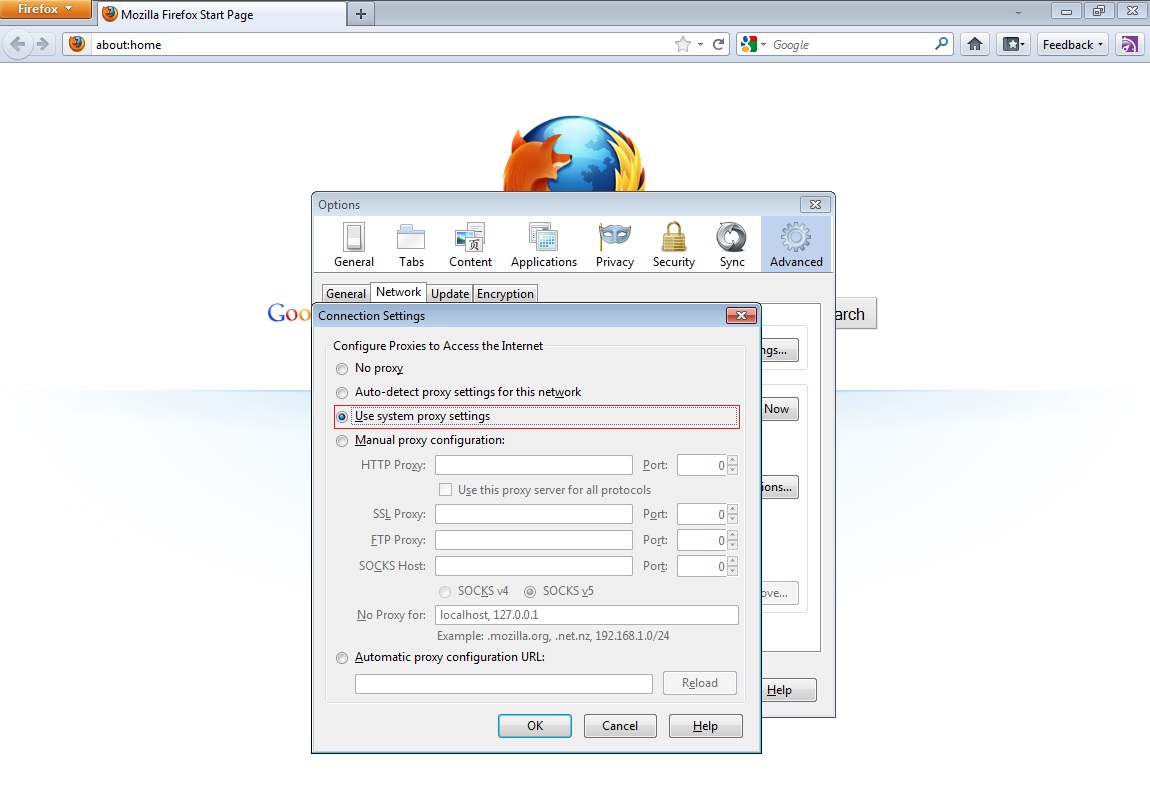Open the orange Firefox menu dropdown
The width and height of the screenshot is (1150, 810).
(x=46, y=10)
